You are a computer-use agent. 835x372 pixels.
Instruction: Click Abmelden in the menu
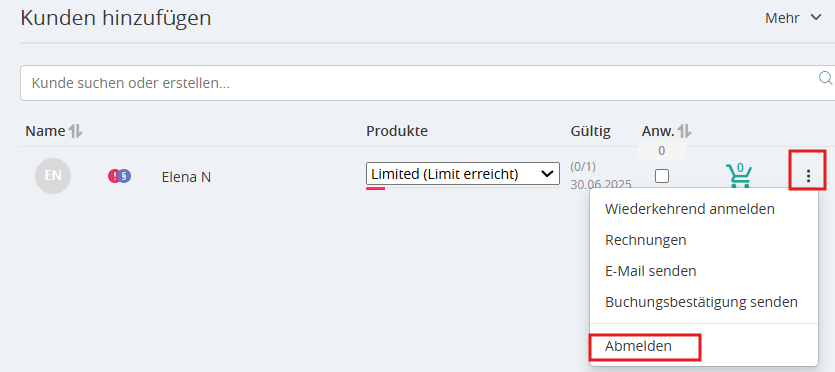point(638,346)
